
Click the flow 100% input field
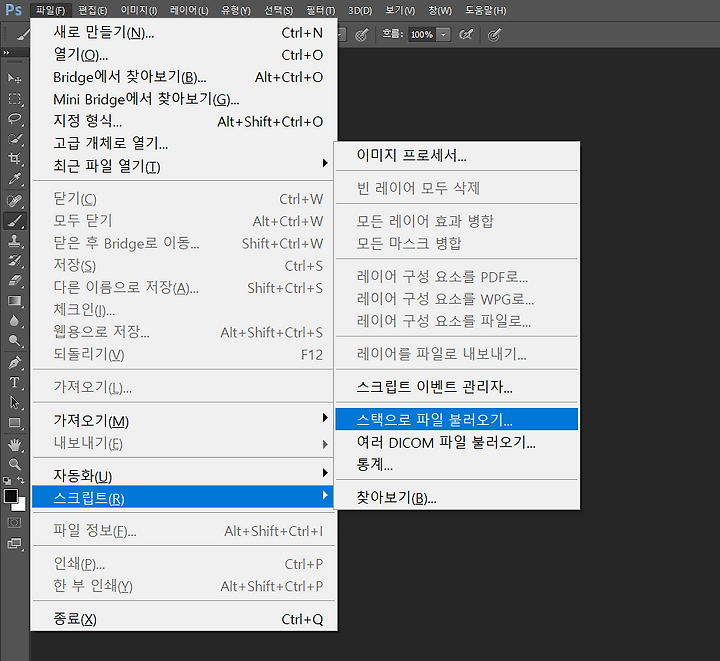[x=422, y=34]
